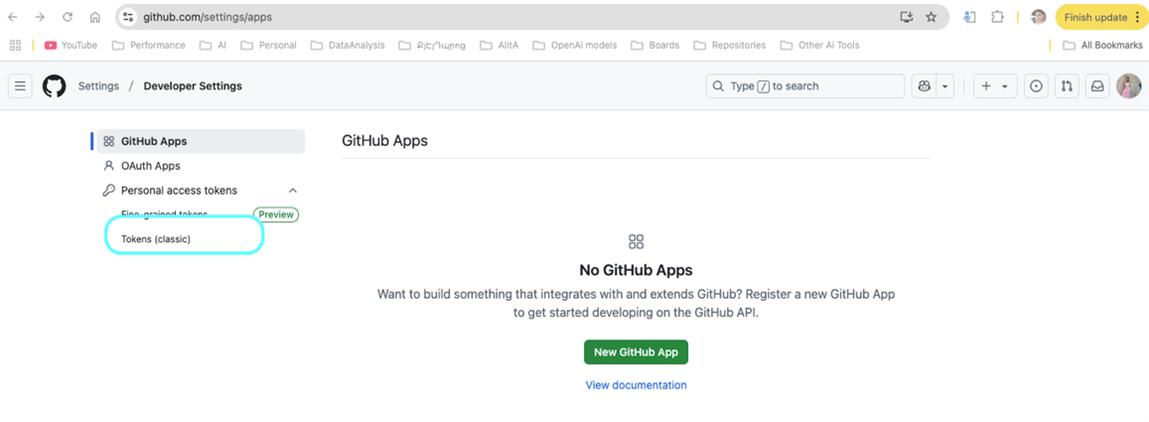Collapse Personal access tokens chevron
The image size is (1149, 422).
[293, 190]
